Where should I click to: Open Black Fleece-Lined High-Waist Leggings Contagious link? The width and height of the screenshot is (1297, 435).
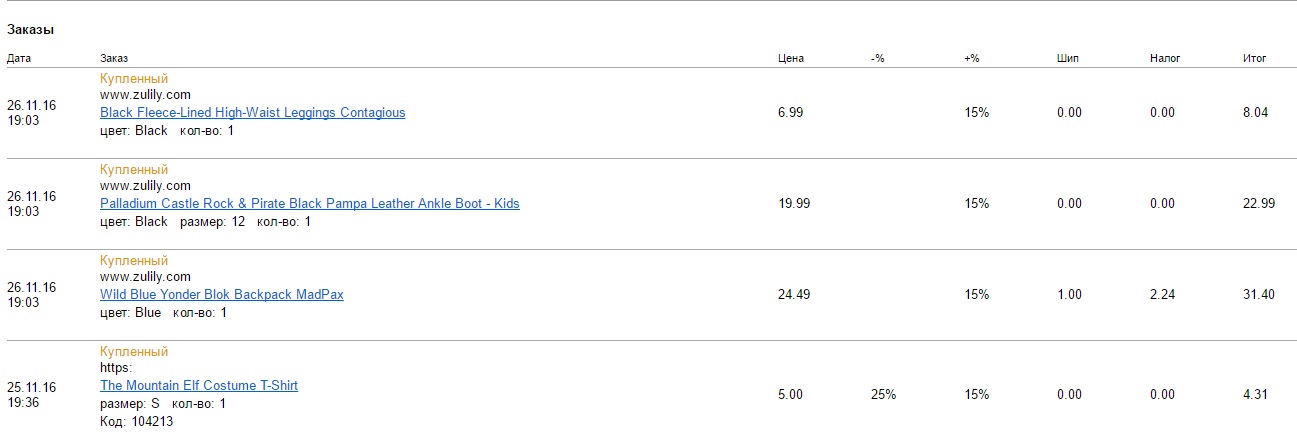[253, 113]
